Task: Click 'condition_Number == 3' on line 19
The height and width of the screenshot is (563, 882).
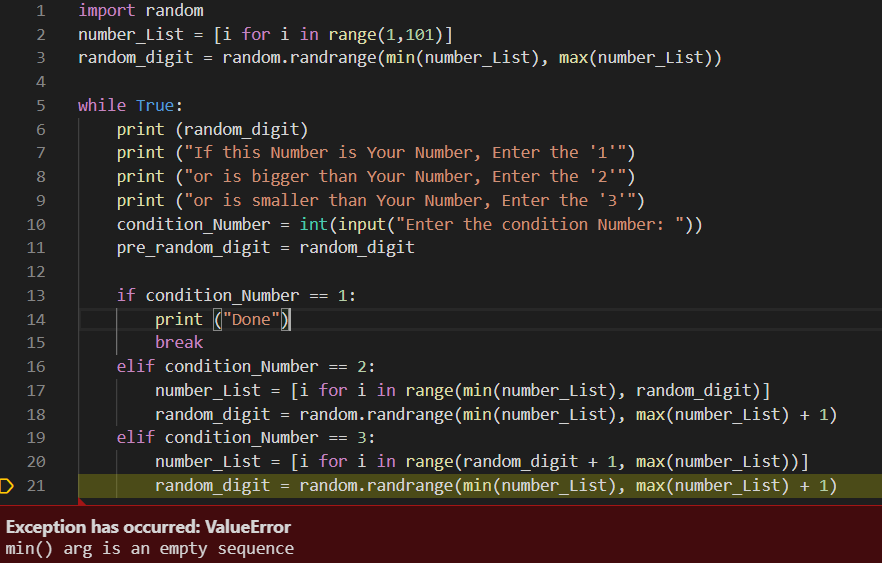Action: point(266,438)
